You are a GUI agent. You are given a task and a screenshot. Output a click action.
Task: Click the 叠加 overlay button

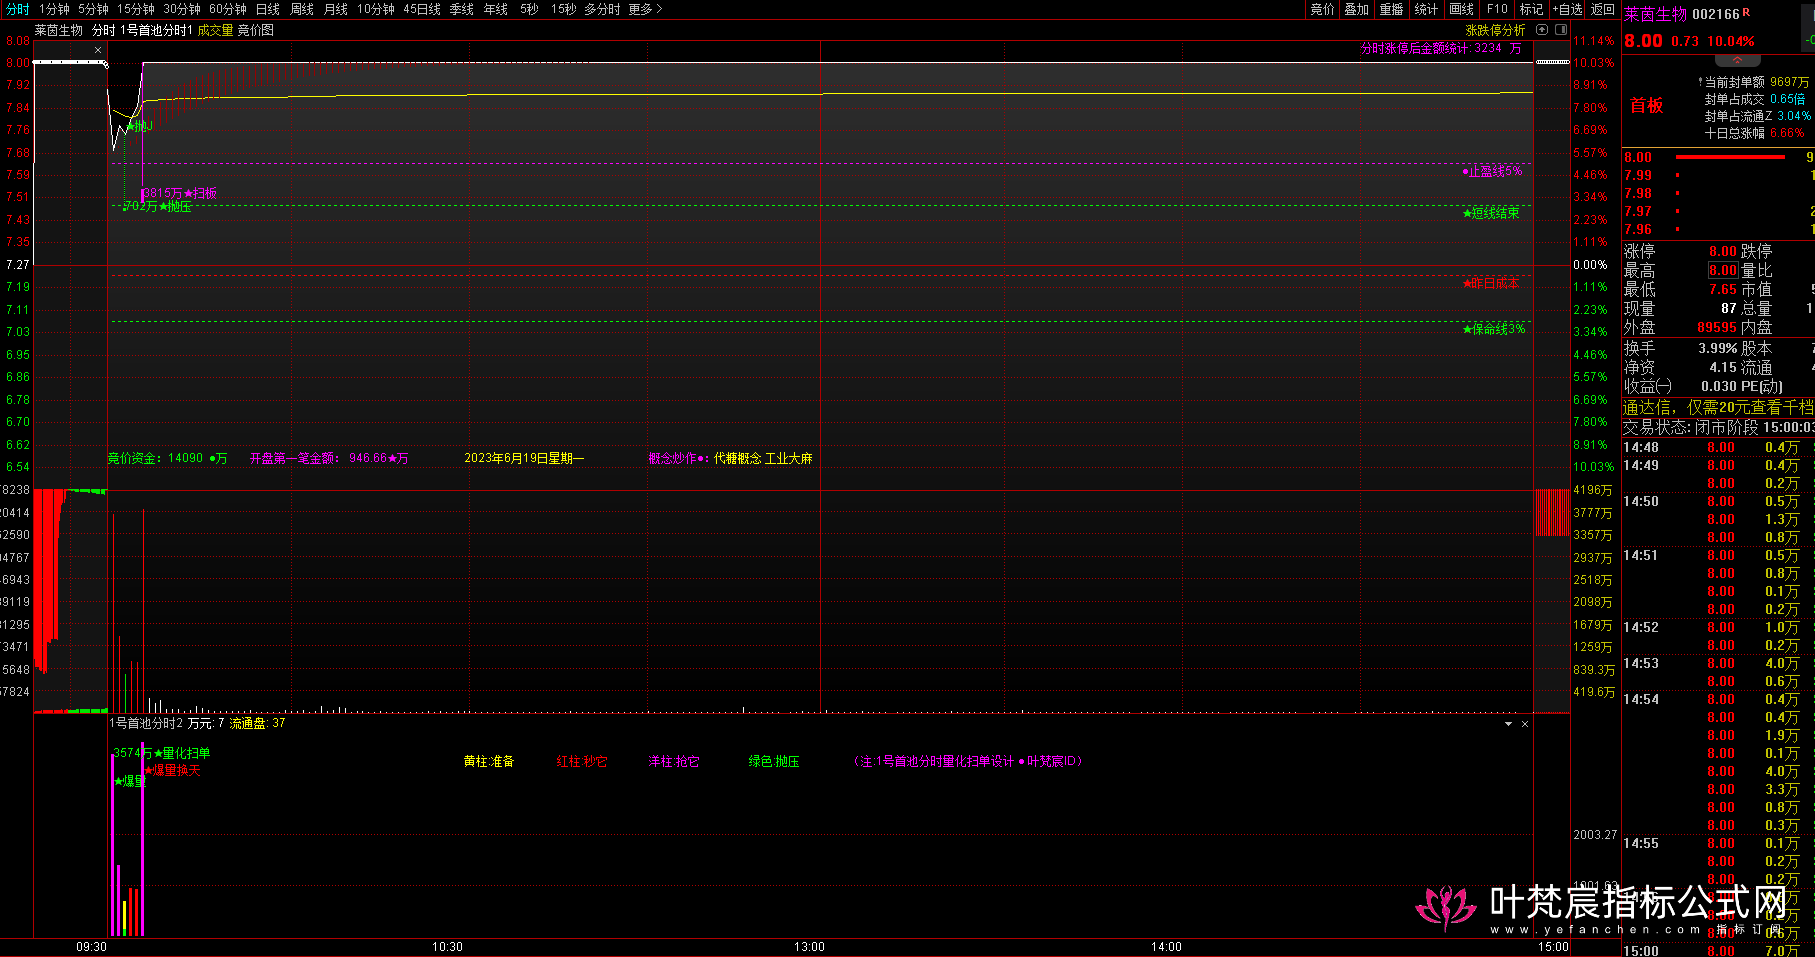[1356, 9]
